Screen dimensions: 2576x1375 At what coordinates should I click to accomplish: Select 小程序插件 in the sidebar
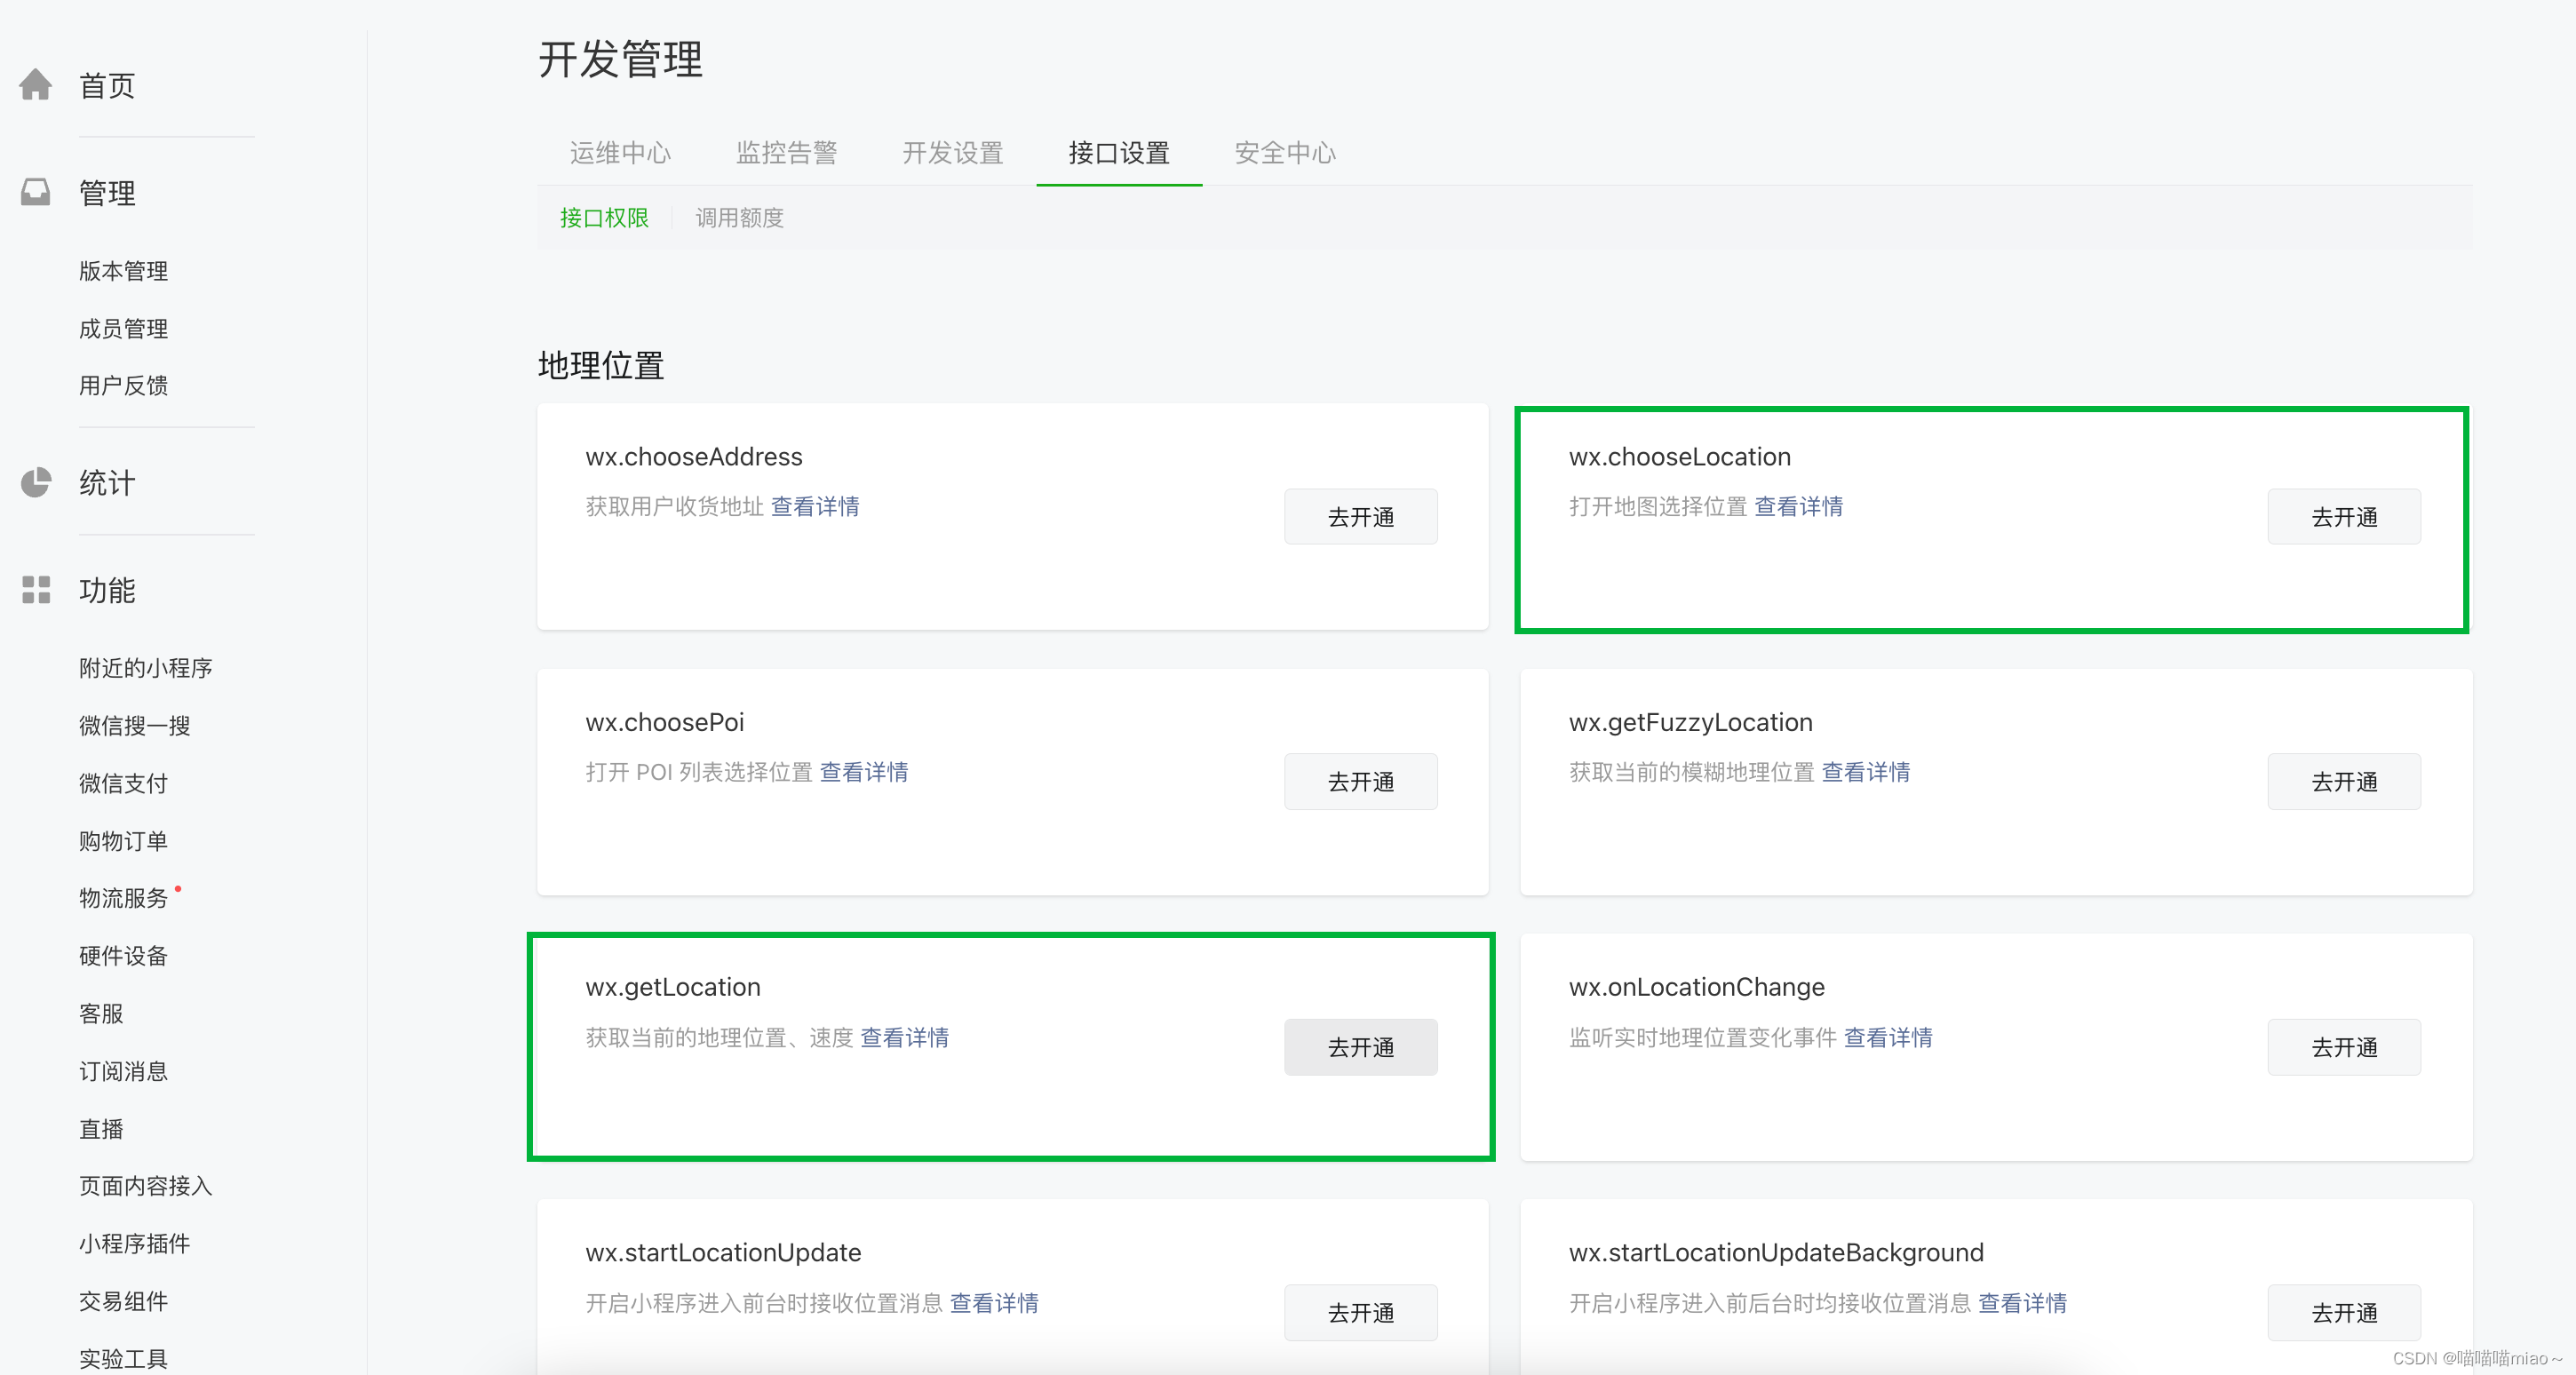click(x=133, y=1243)
